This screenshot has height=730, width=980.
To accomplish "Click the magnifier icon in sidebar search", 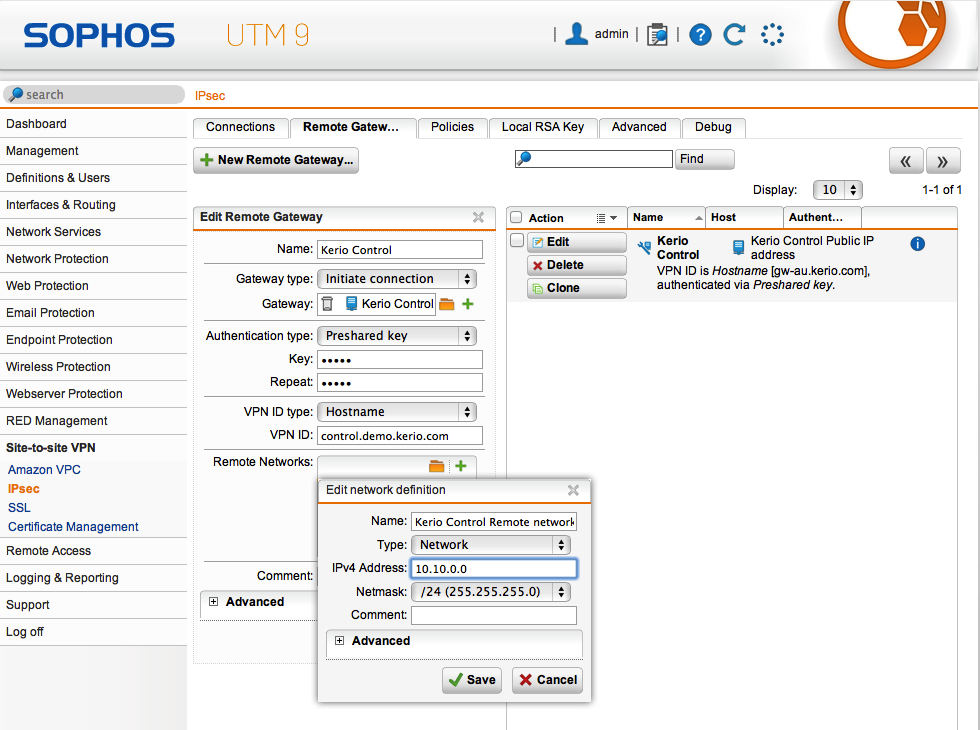I will point(16,94).
